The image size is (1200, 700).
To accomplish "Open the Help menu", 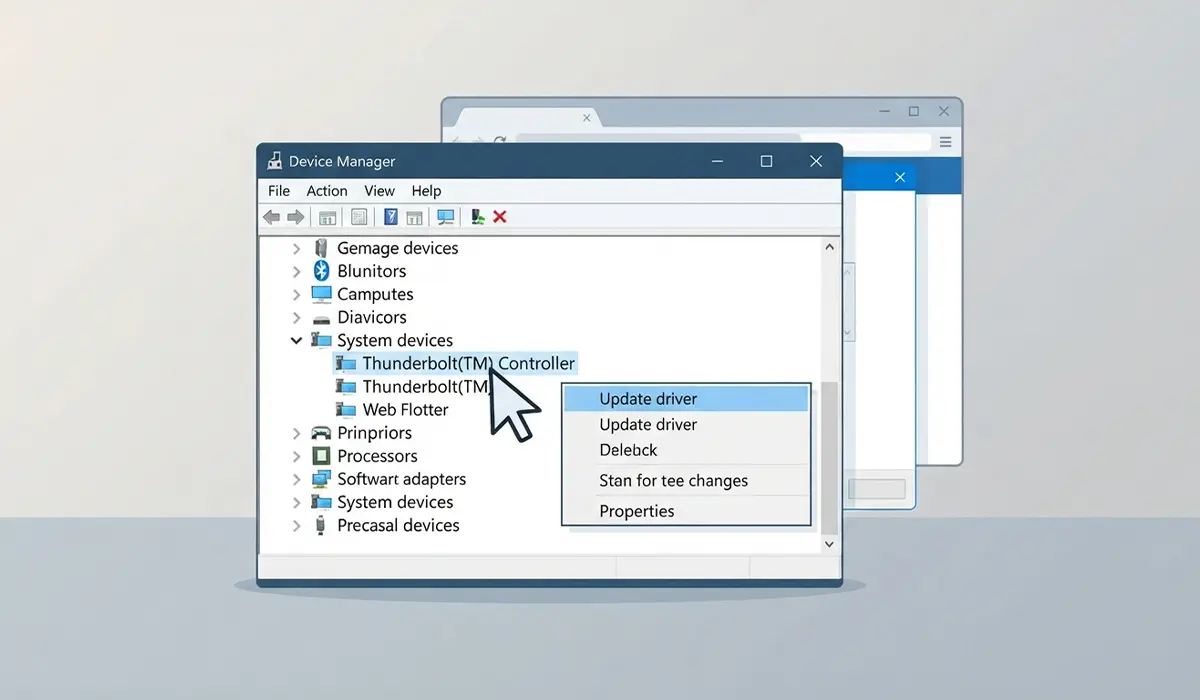I will tap(426, 190).
